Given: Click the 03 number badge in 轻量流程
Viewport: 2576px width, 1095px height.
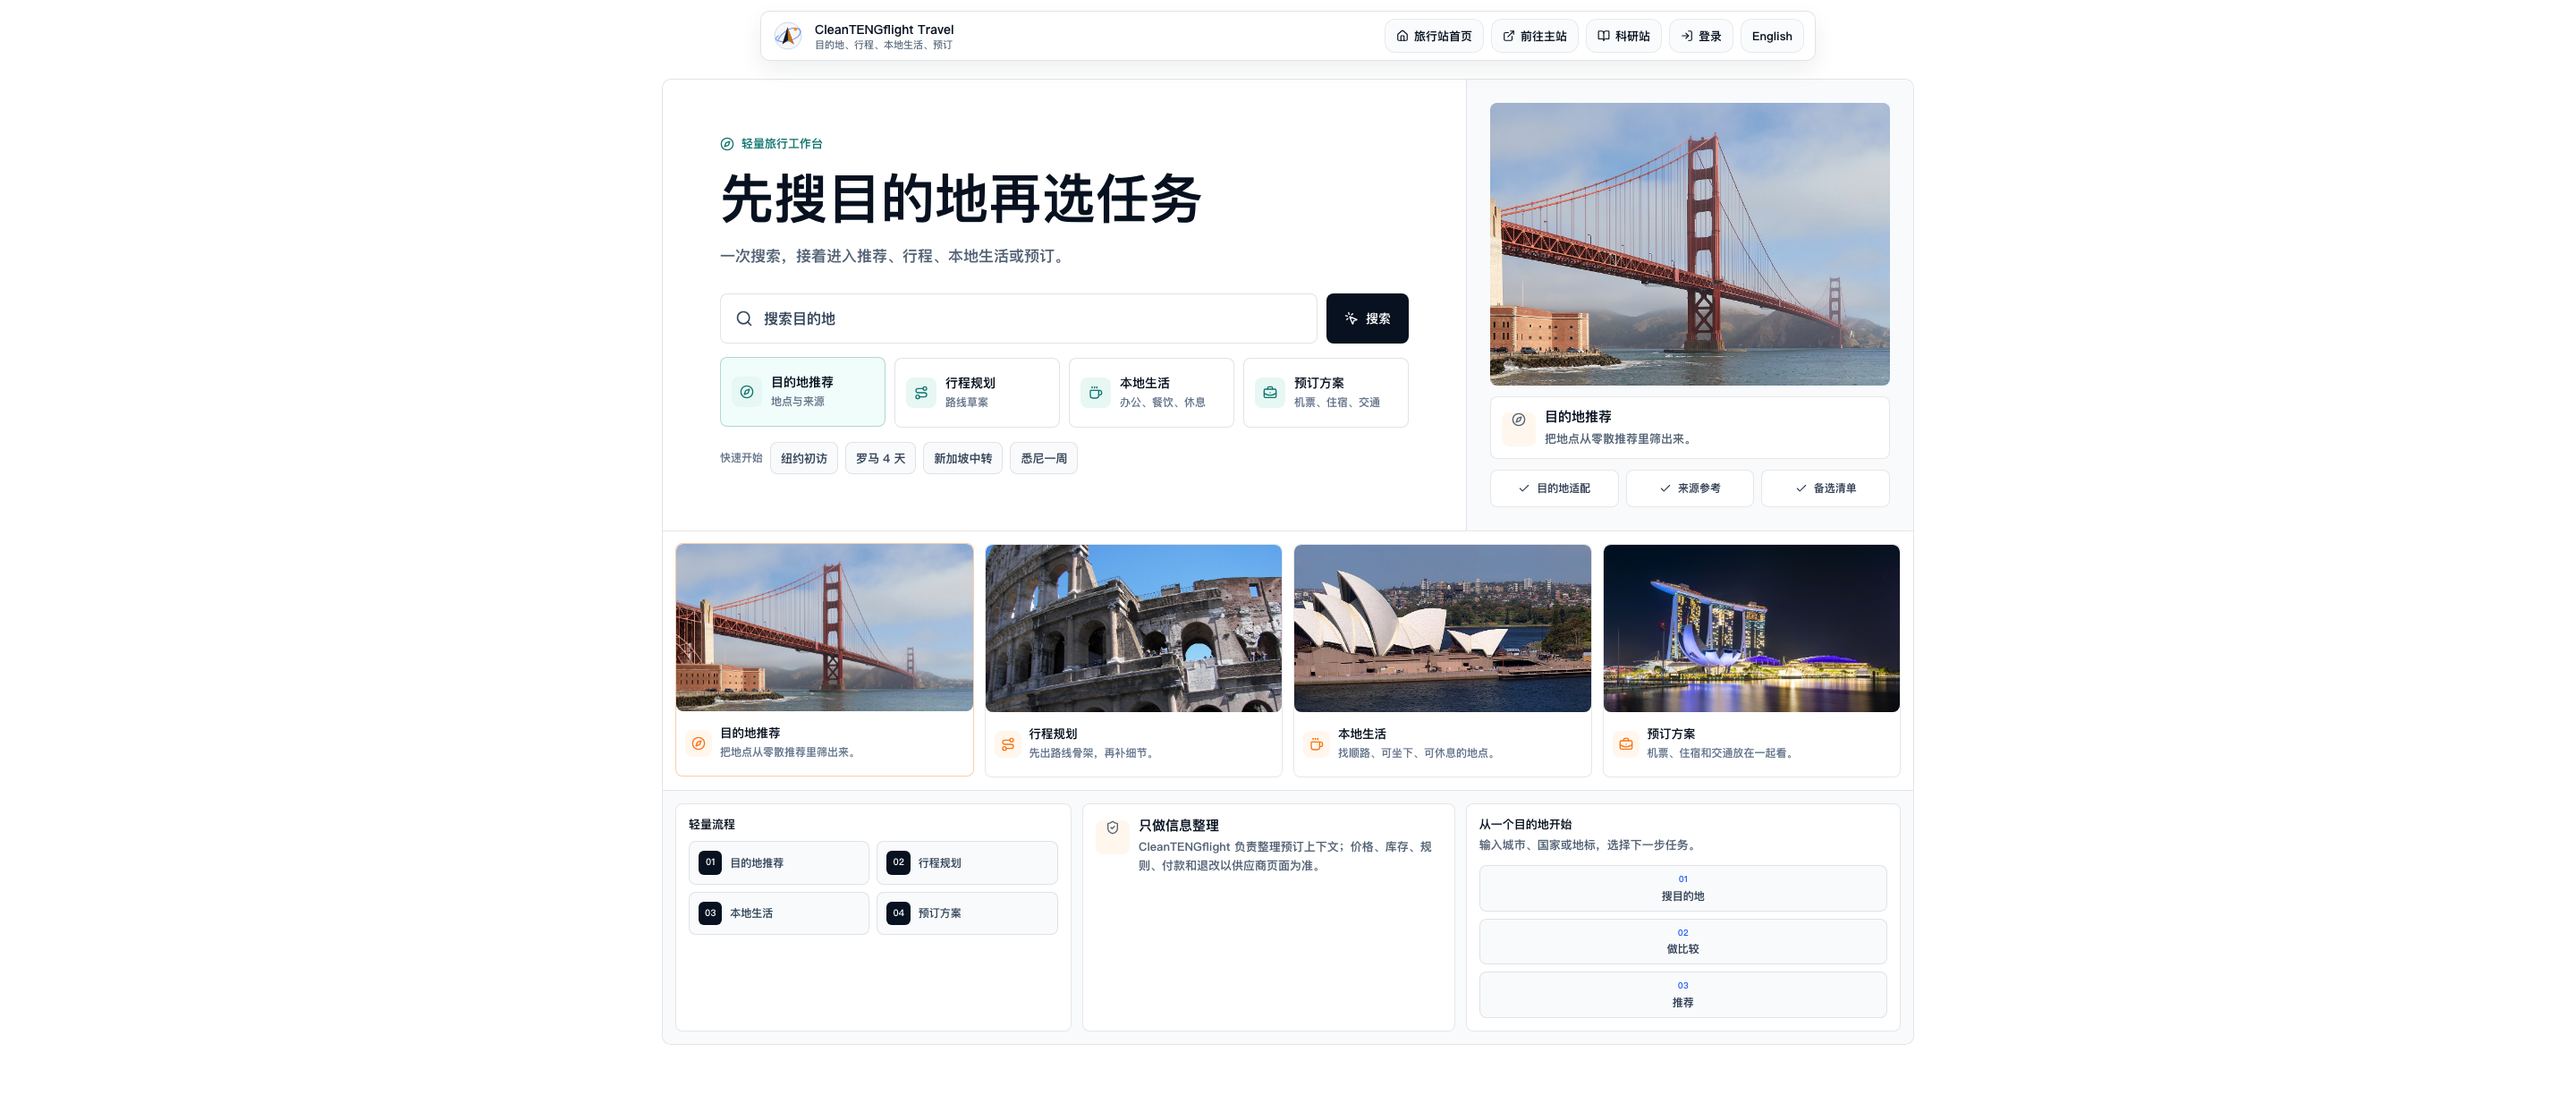Looking at the screenshot, I should tap(710, 913).
